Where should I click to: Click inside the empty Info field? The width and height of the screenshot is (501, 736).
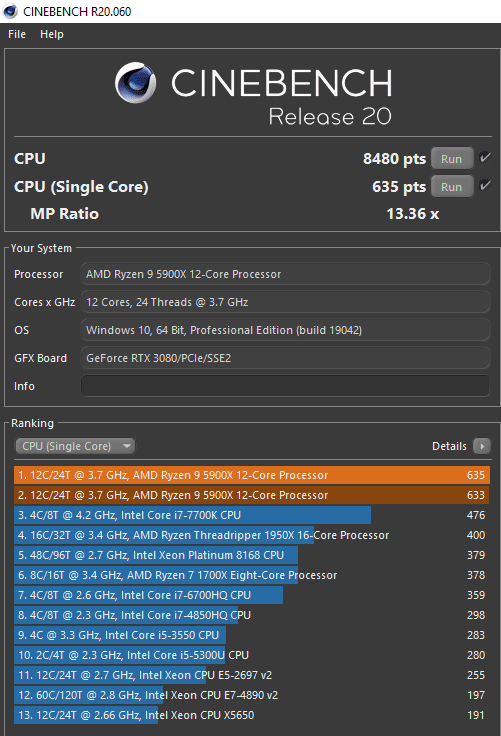tap(285, 386)
